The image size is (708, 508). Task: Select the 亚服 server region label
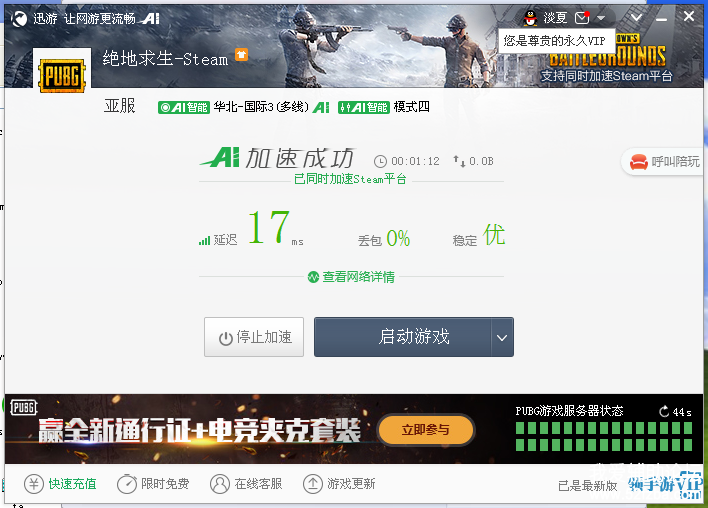tap(120, 106)
